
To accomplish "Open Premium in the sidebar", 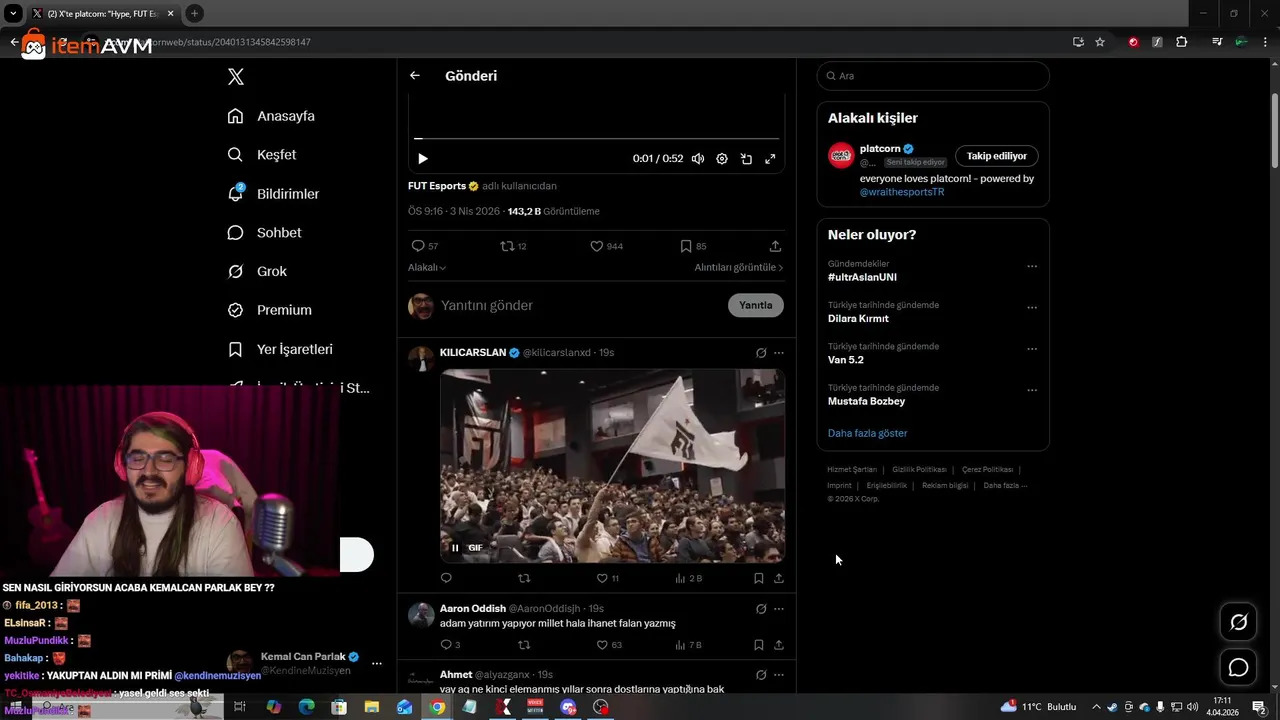I will point(269,310).
